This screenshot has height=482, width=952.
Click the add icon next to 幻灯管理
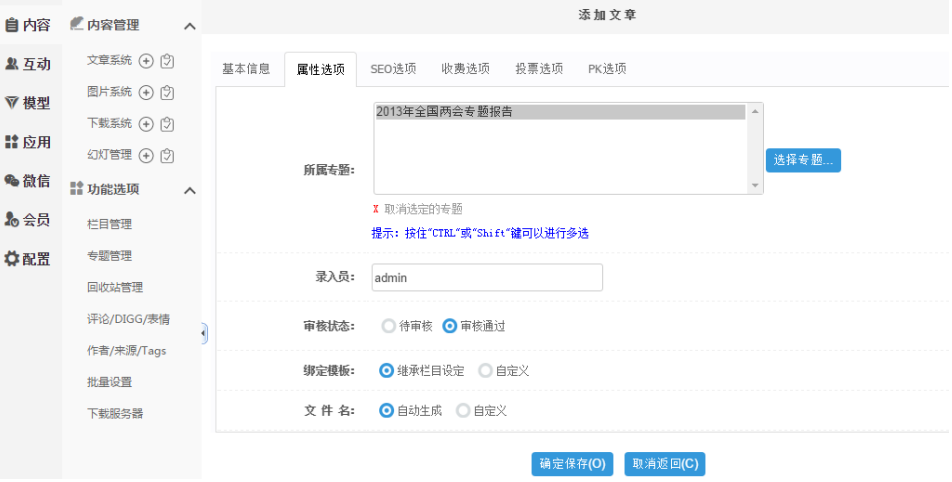click(146, 155)
